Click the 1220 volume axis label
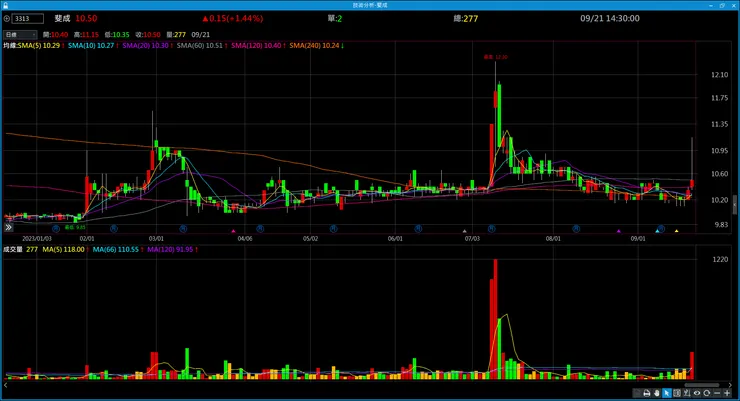This screenshot has height=401, width=740. [x=720, y=259]
